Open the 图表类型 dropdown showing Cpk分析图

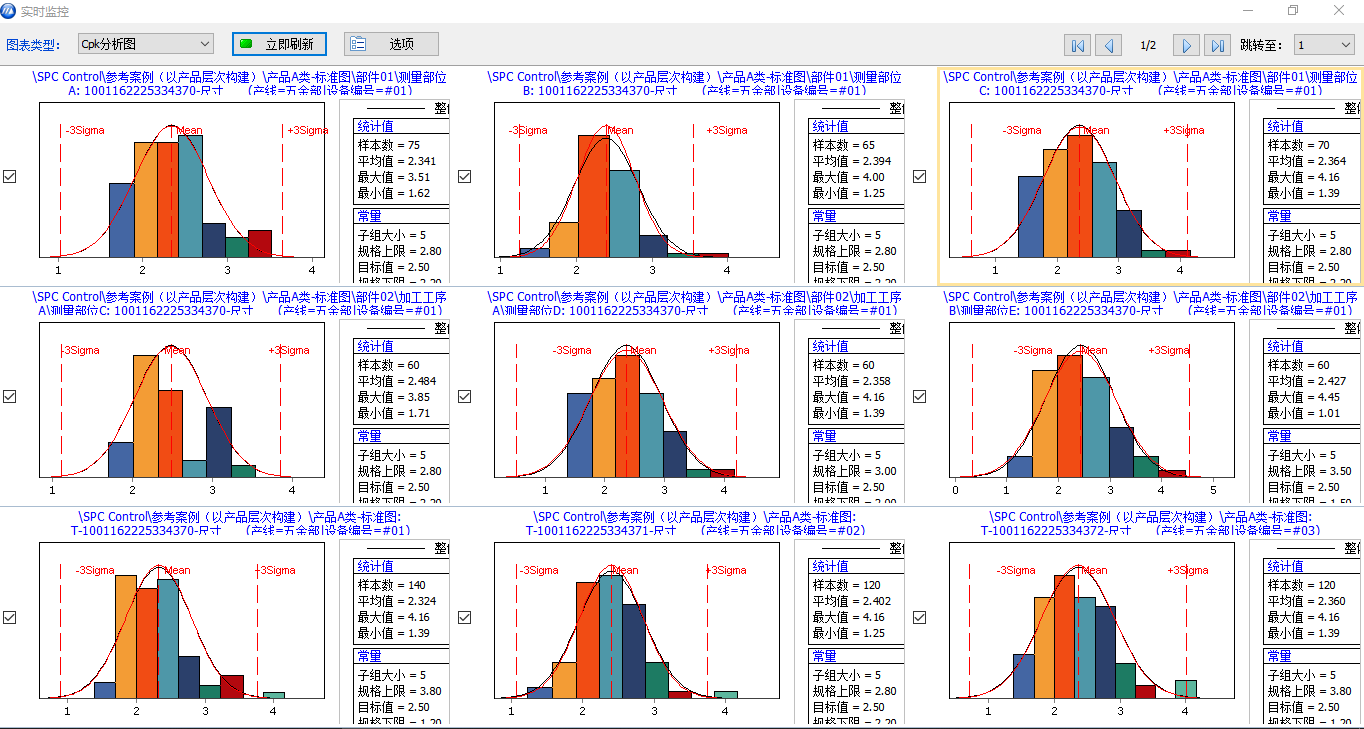point(146,44)
